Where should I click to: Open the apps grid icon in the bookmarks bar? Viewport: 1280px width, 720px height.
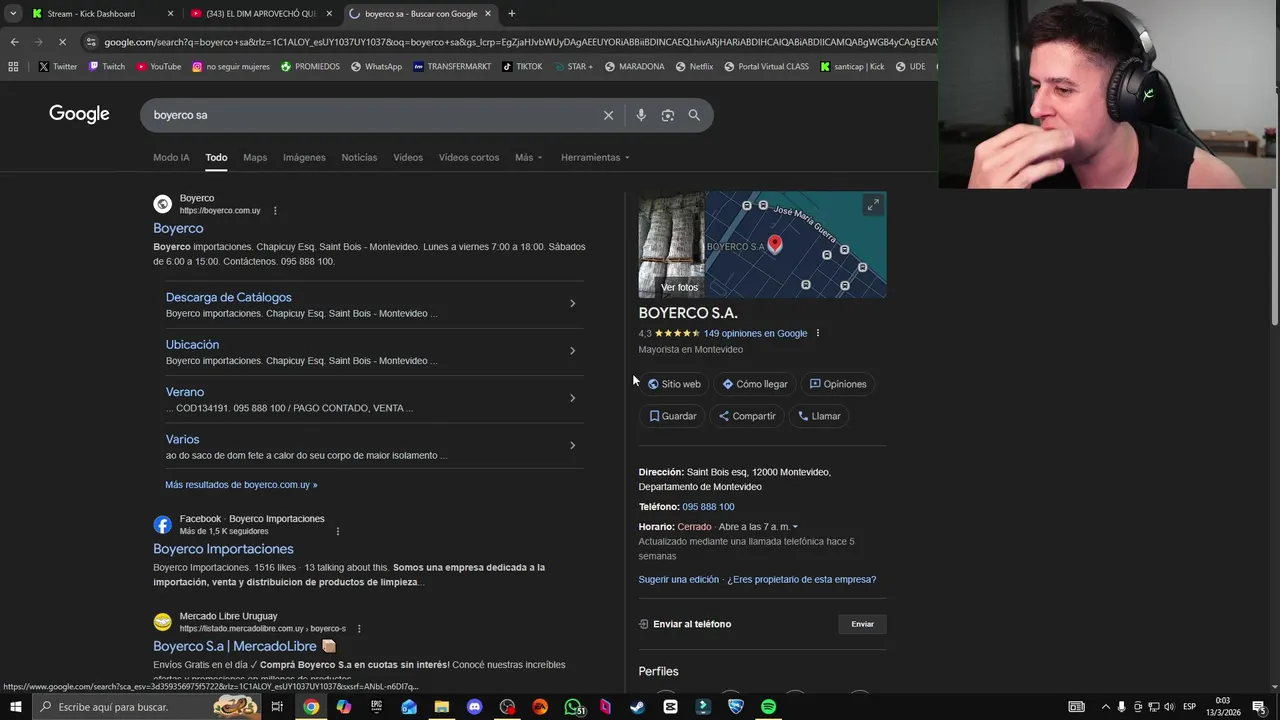click(13, 67)
